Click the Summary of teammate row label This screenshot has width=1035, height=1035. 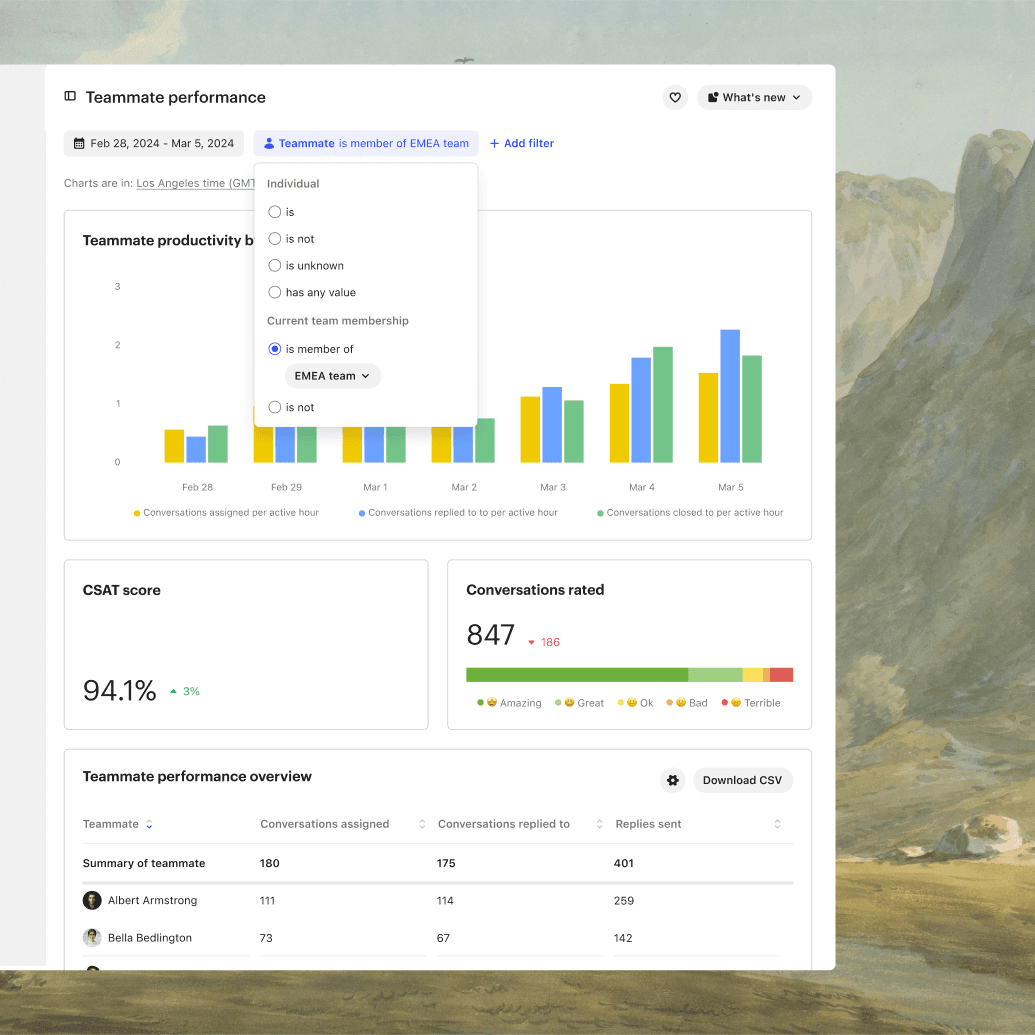click(144, 863)
